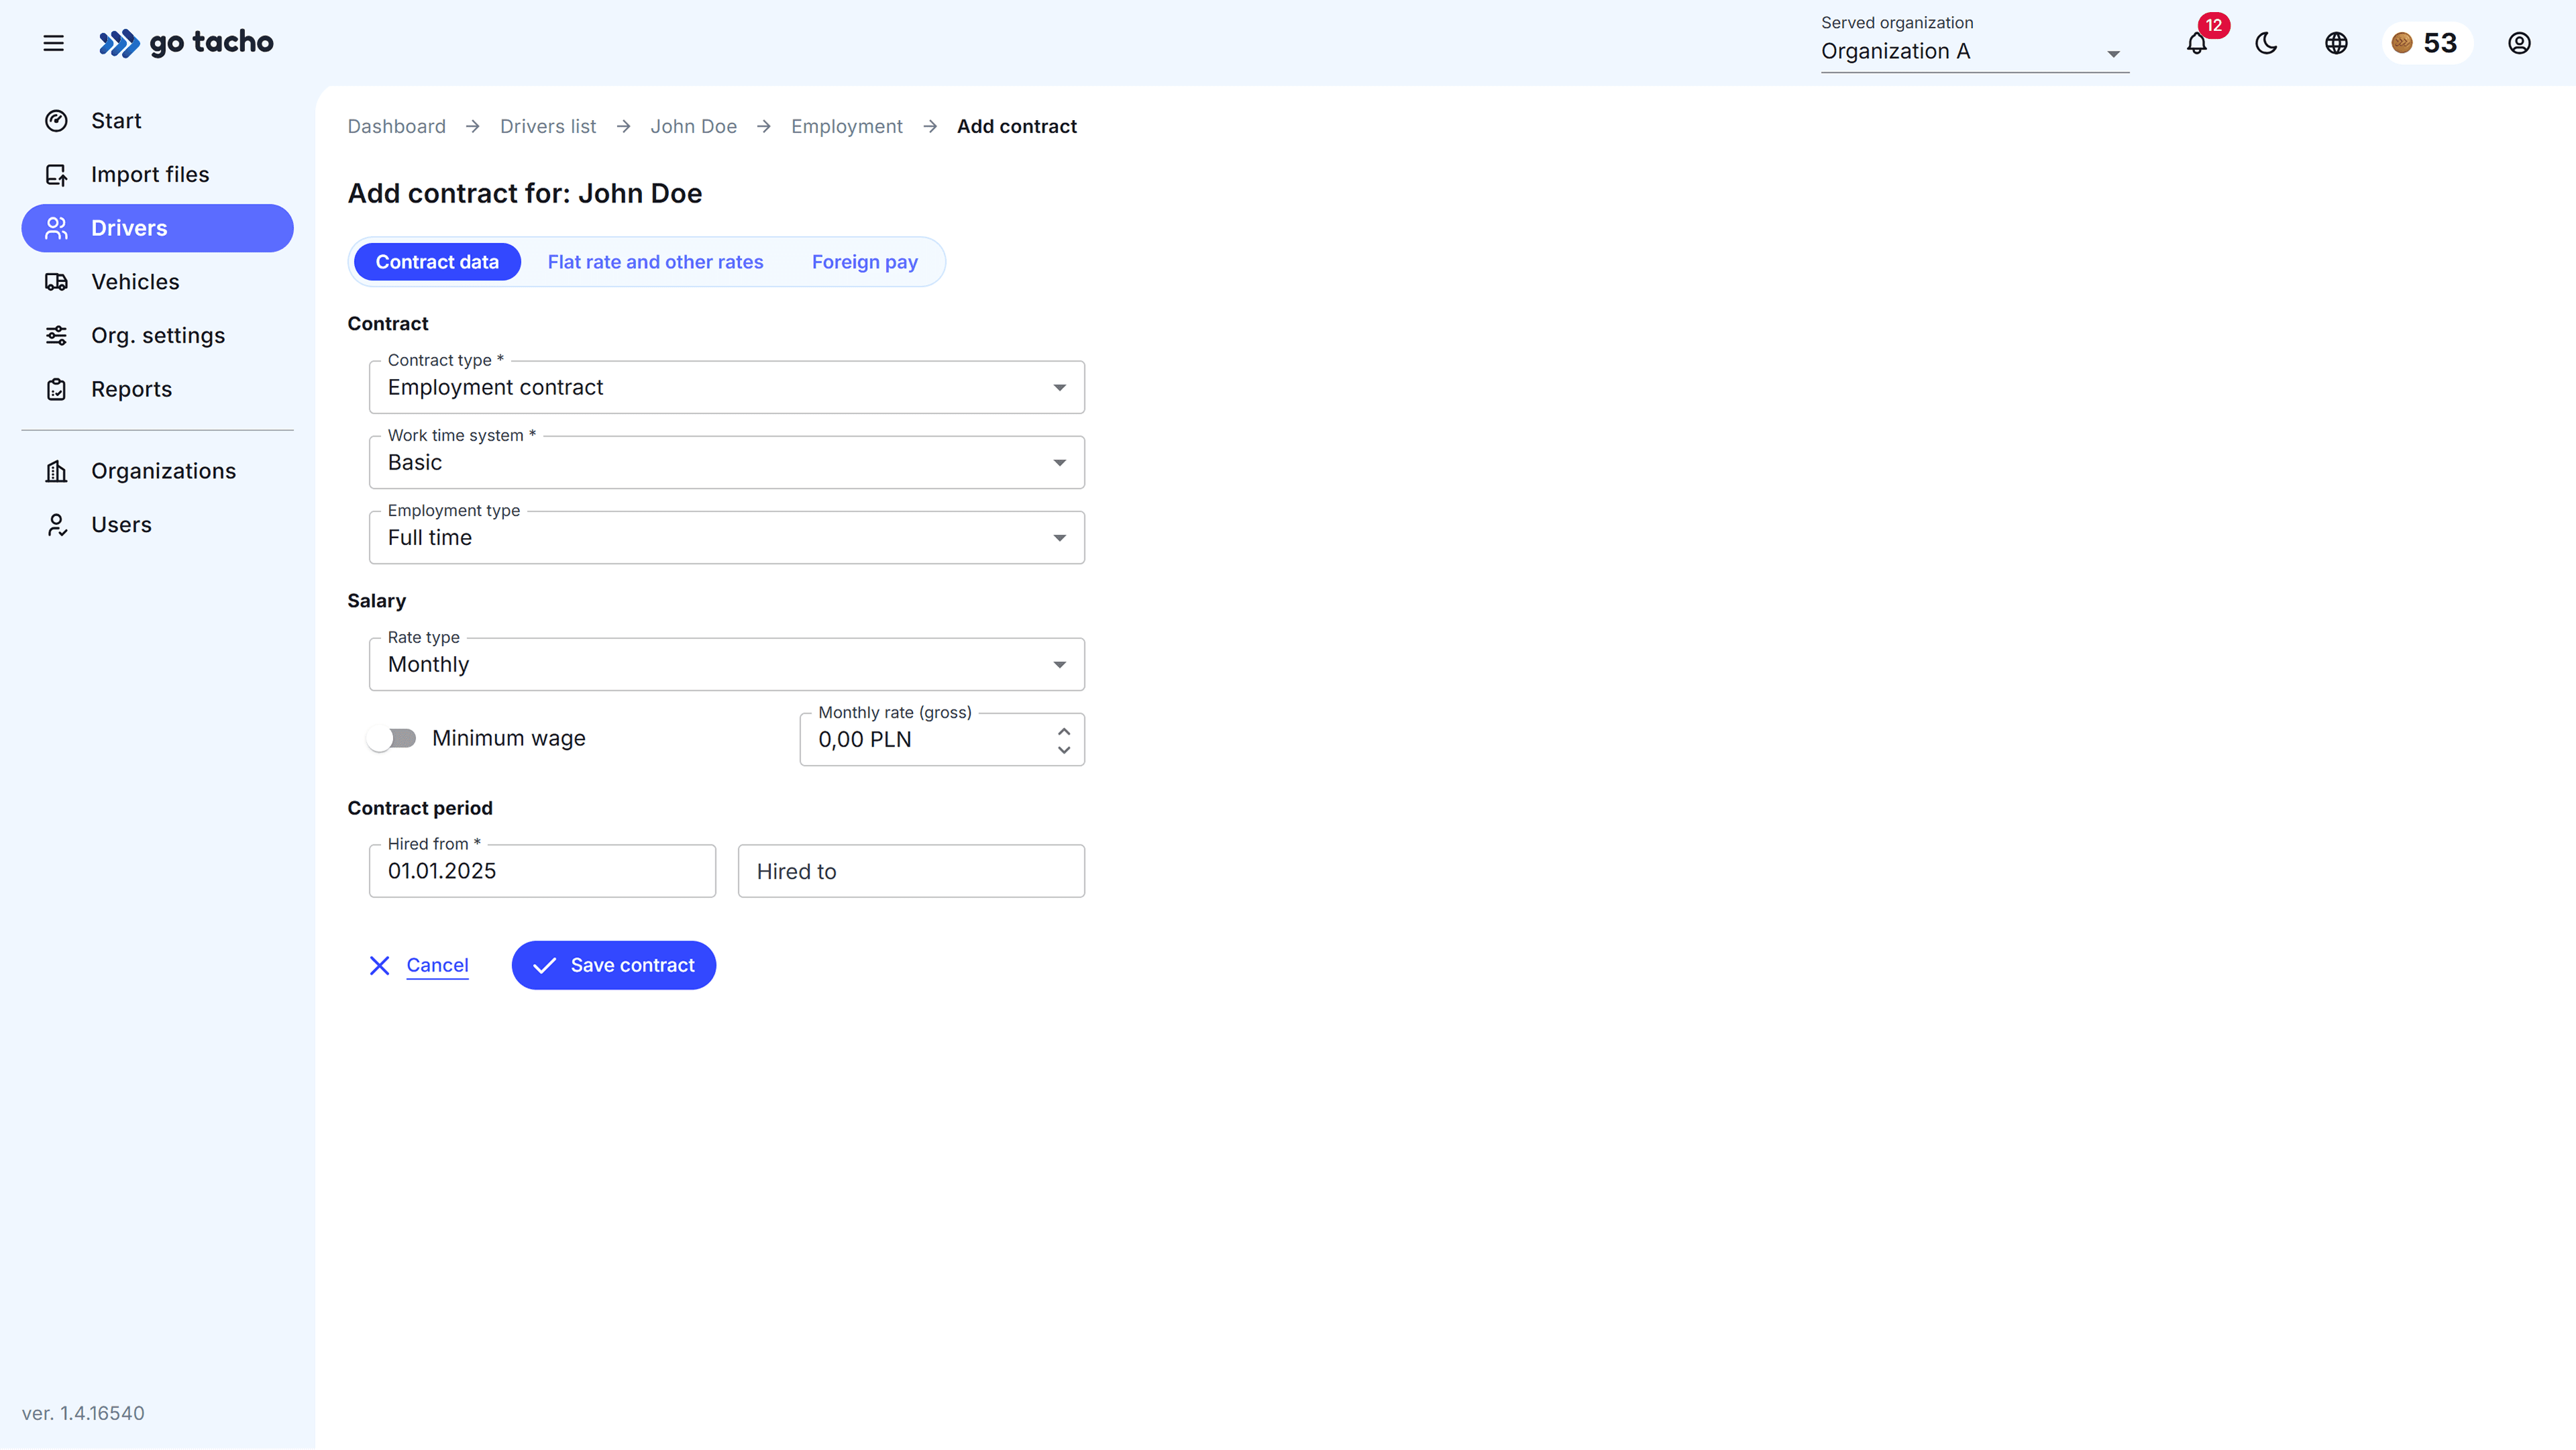This screenshot has height=1450, width=2576.
Task: Switch to dark mode with the moon icon
Action: tap(2265, 43)
